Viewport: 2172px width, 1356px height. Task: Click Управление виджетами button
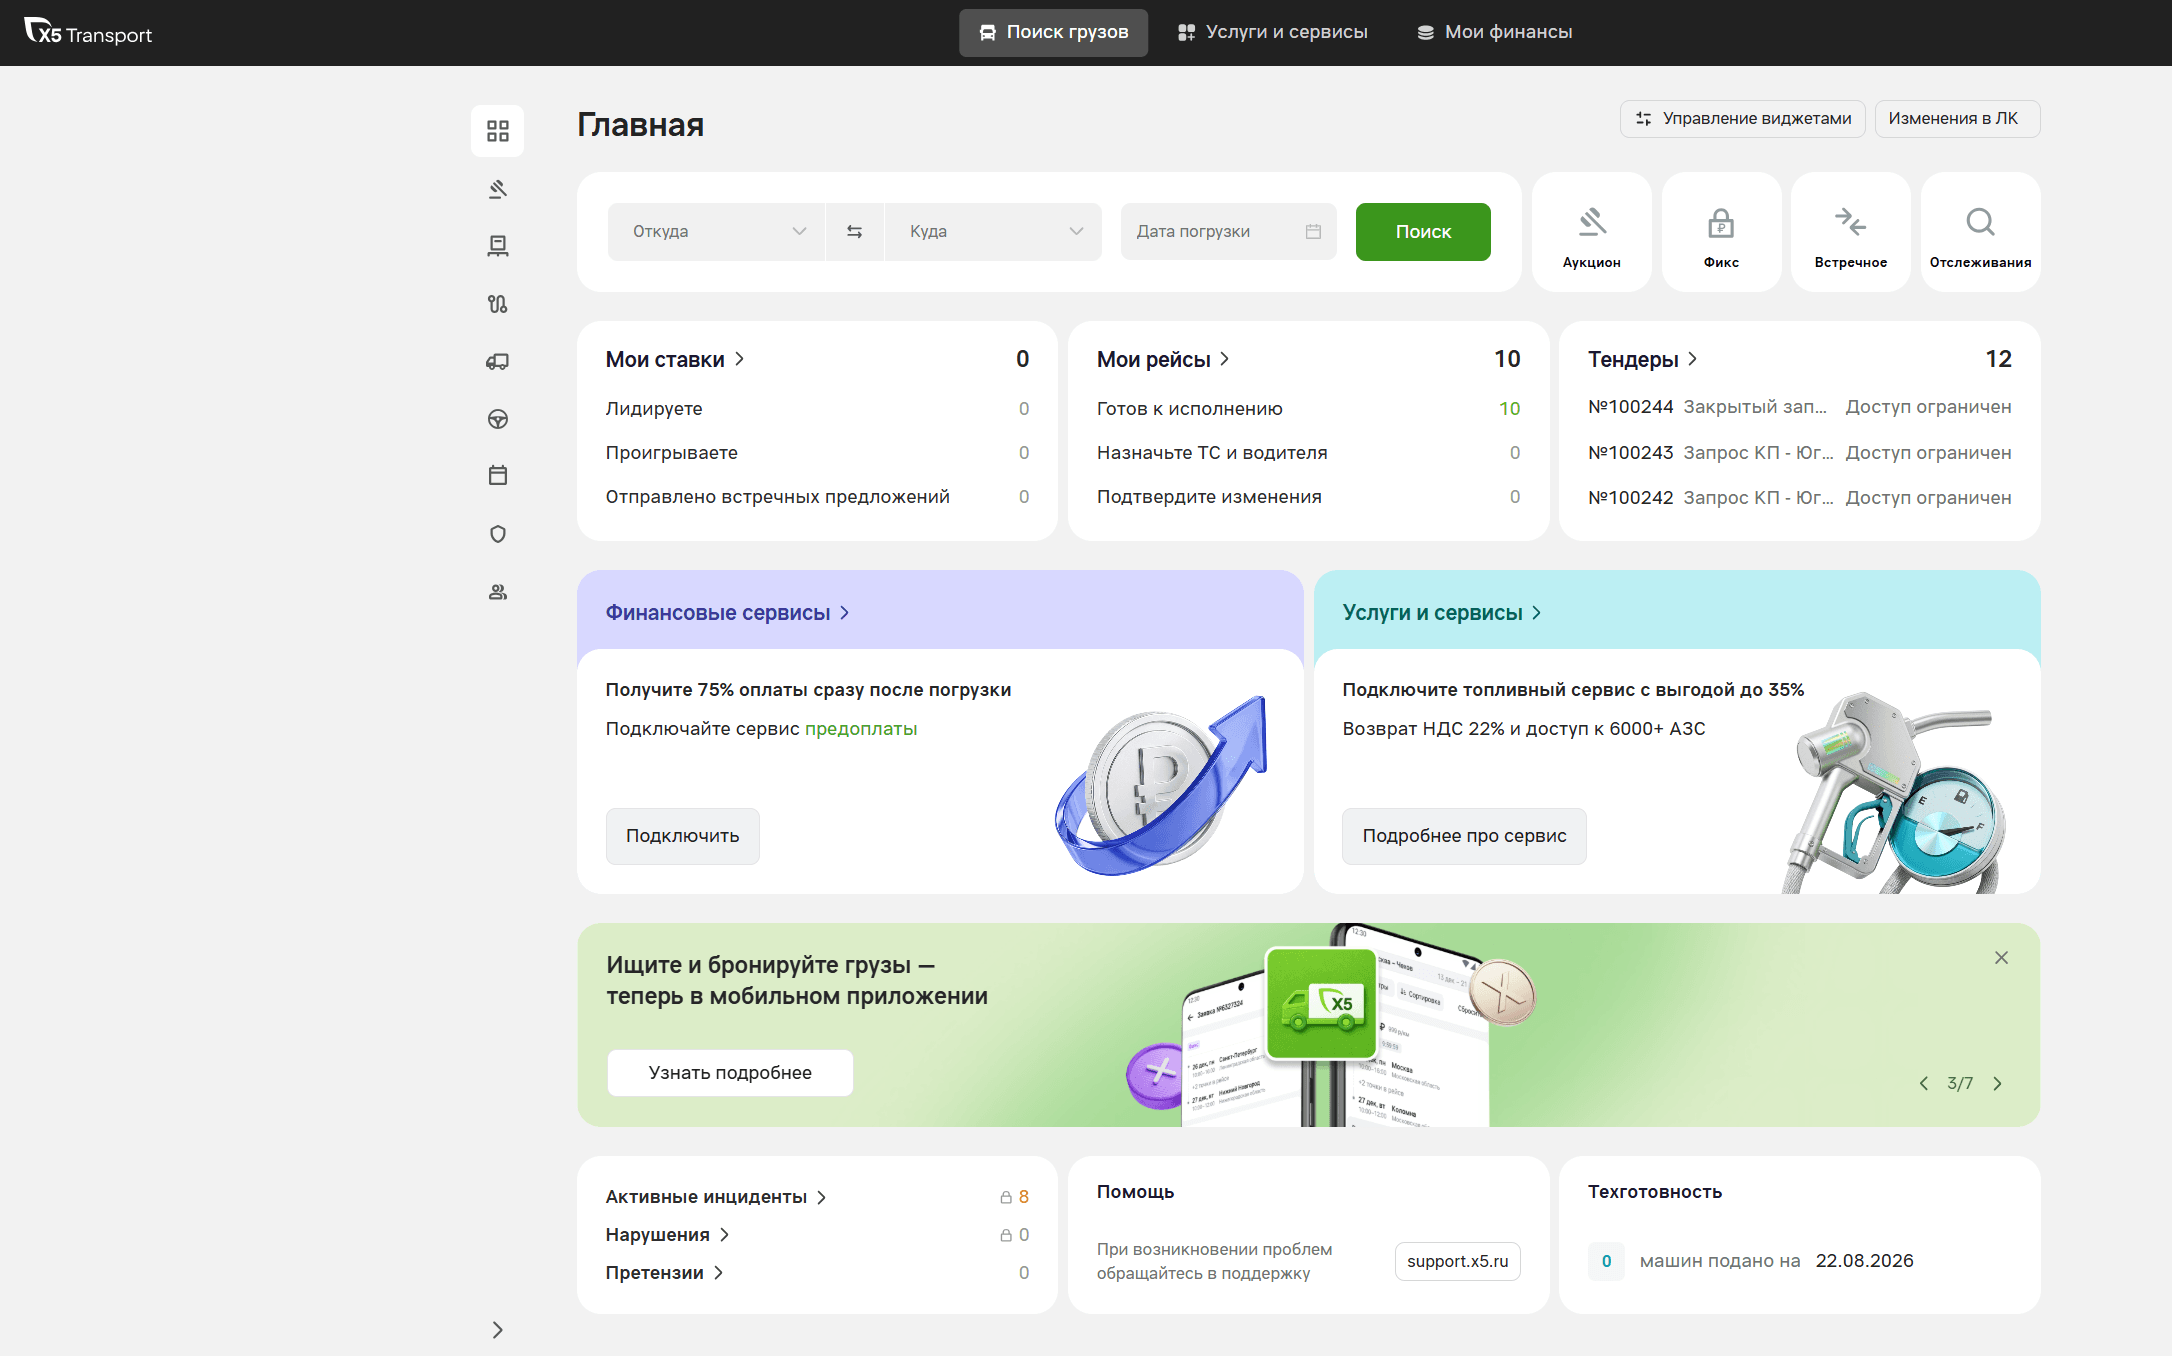[x=1742, y=119]
